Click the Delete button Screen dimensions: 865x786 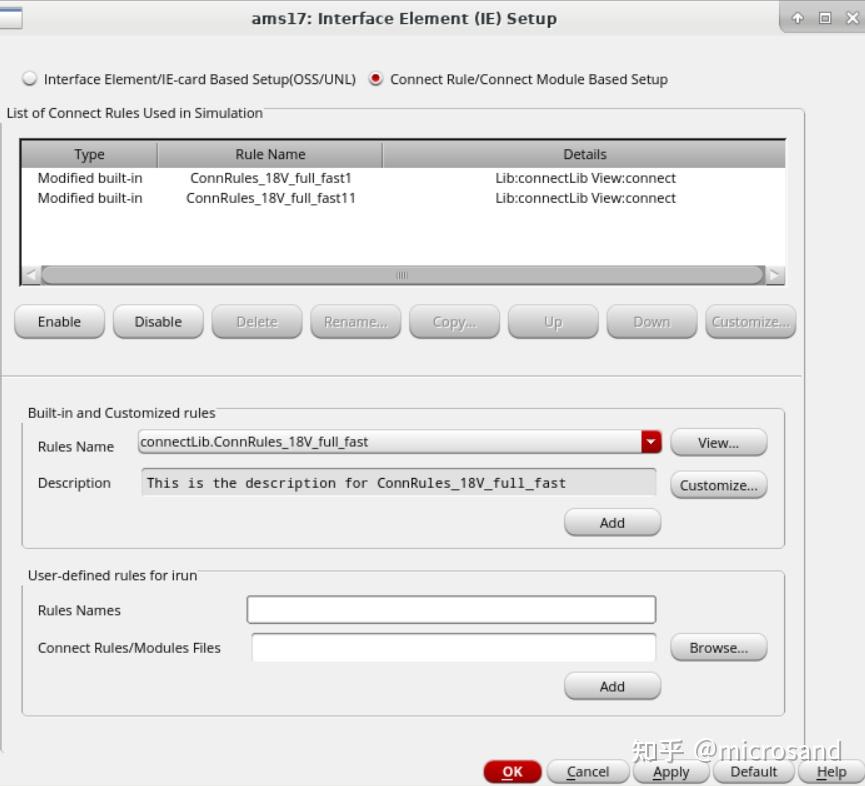[x=257, y=322]
